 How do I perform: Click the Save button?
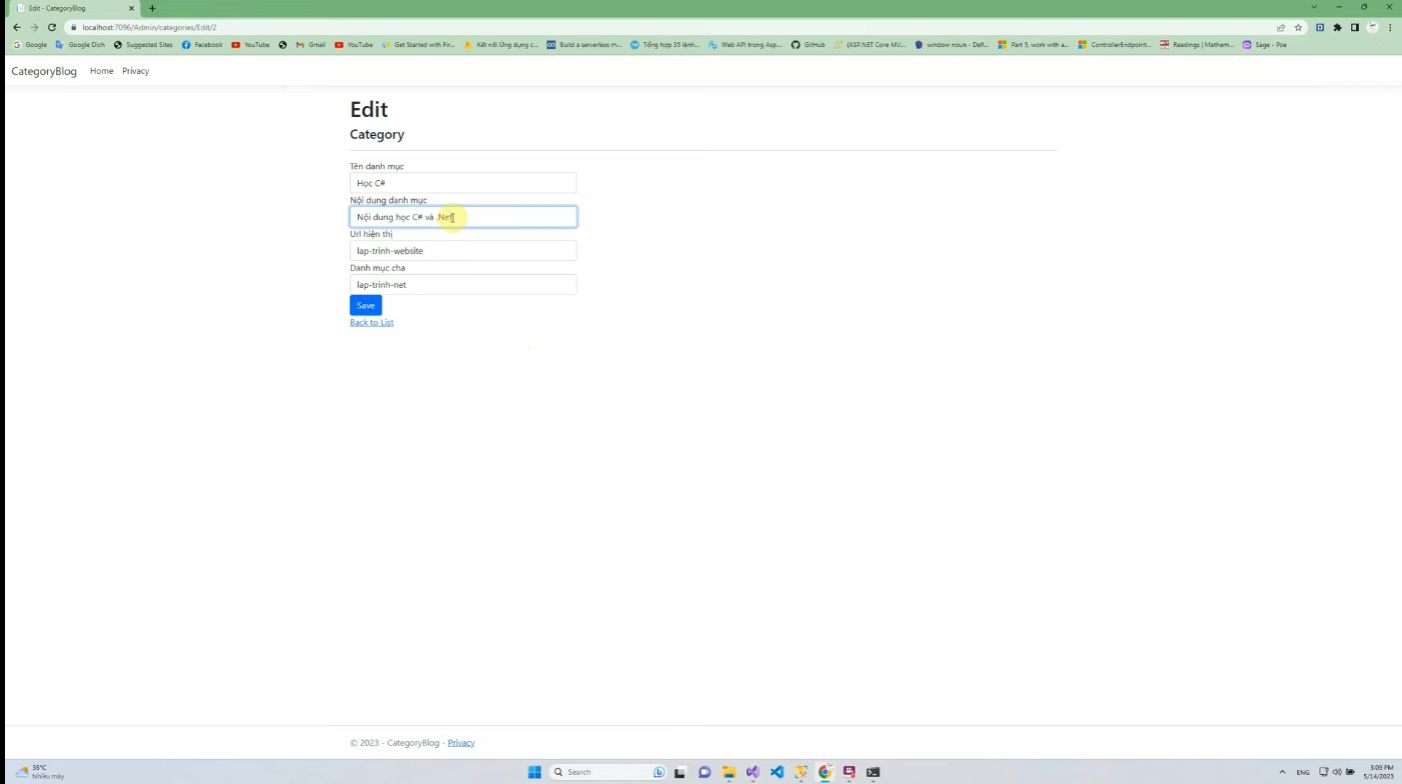pyautogui.click(x=365, y=305)
